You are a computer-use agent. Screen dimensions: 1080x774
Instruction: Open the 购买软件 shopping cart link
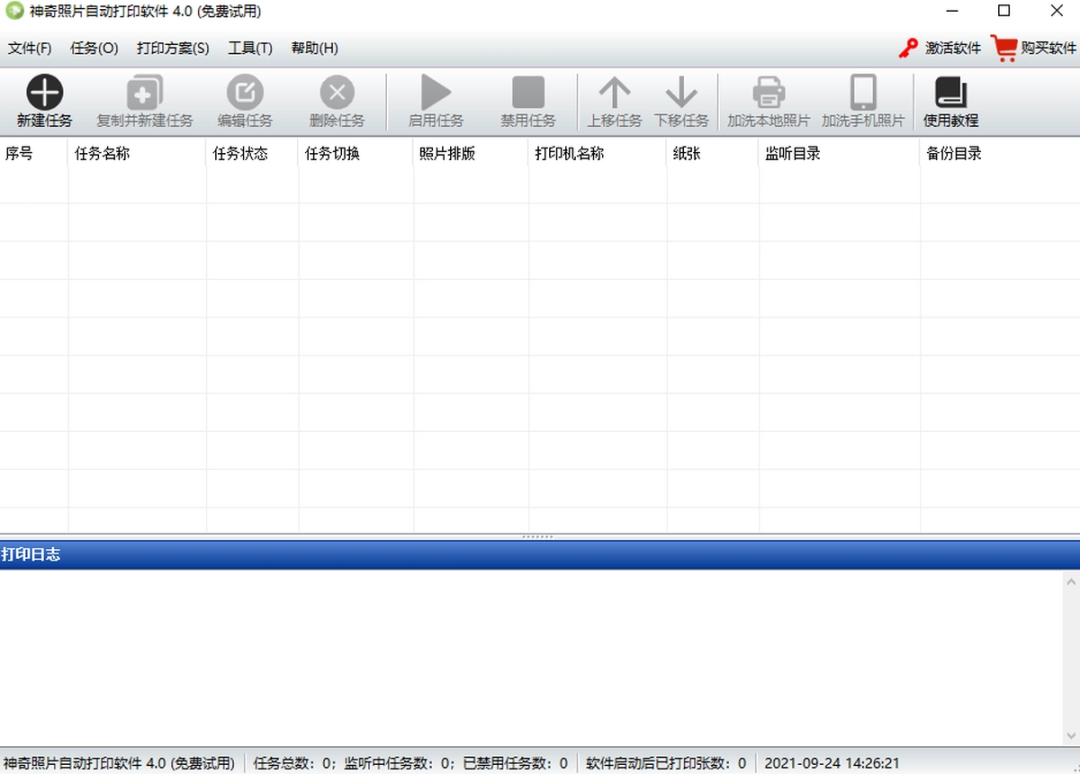tap(1031, 47)
